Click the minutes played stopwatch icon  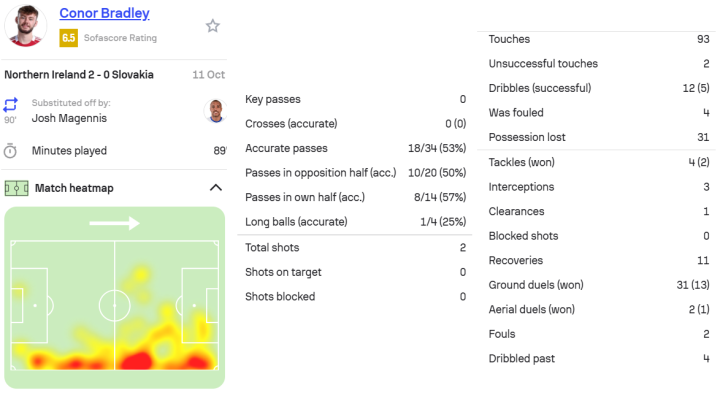(x=10, y=151)
